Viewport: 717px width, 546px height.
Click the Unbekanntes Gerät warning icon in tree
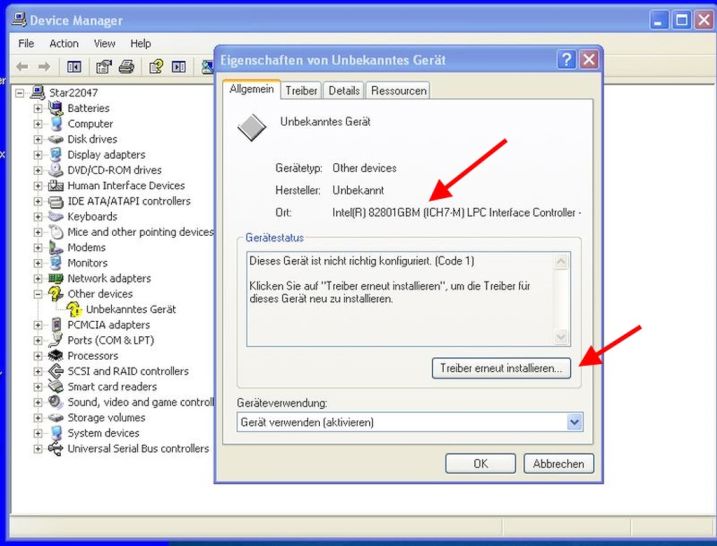click(74, 309)
